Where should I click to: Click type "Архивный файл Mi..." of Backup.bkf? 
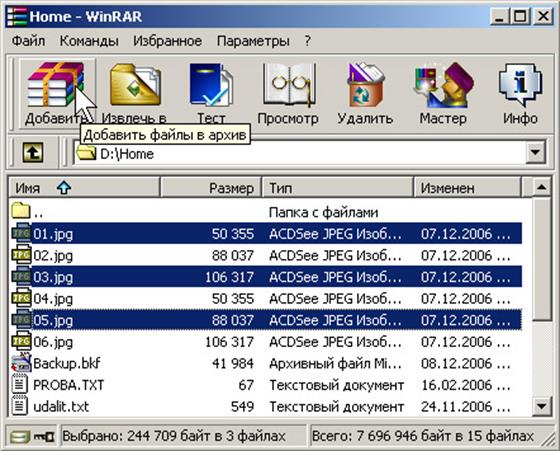coord(335,364)
